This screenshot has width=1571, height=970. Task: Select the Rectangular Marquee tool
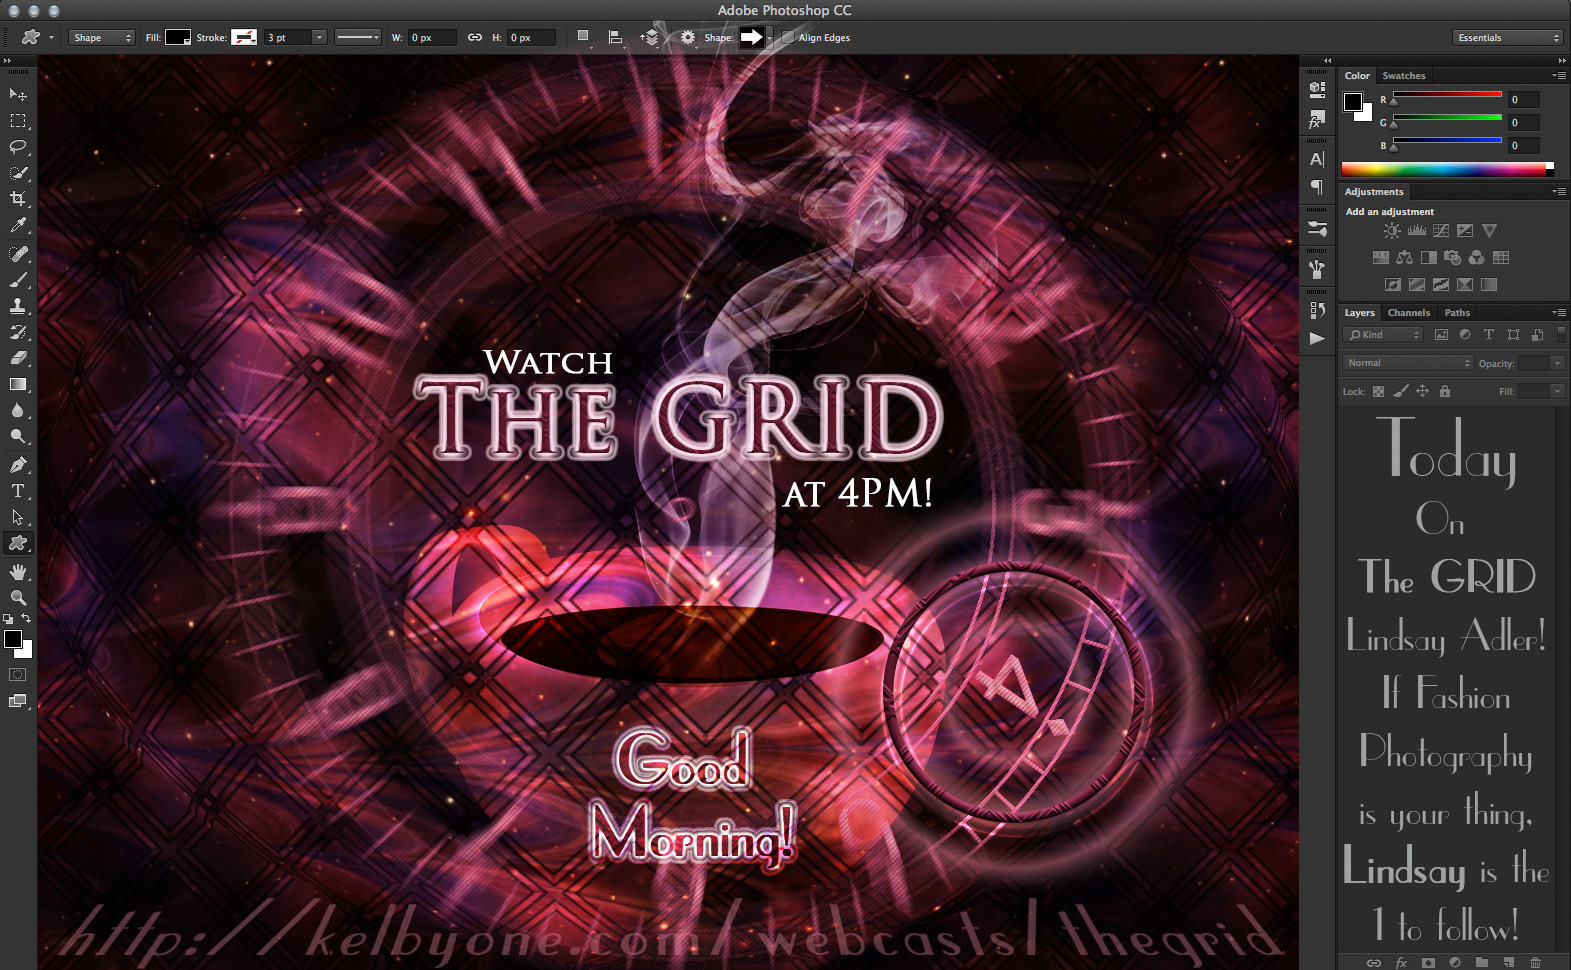(18, 121)
